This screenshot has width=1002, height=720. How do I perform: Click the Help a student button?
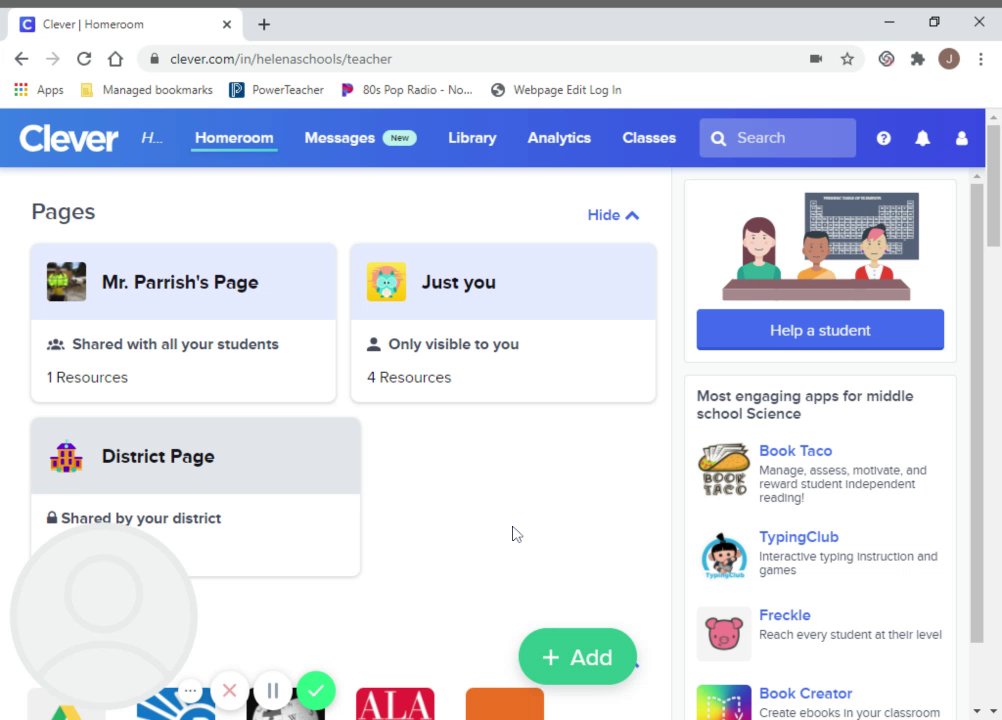coord(820,330)
